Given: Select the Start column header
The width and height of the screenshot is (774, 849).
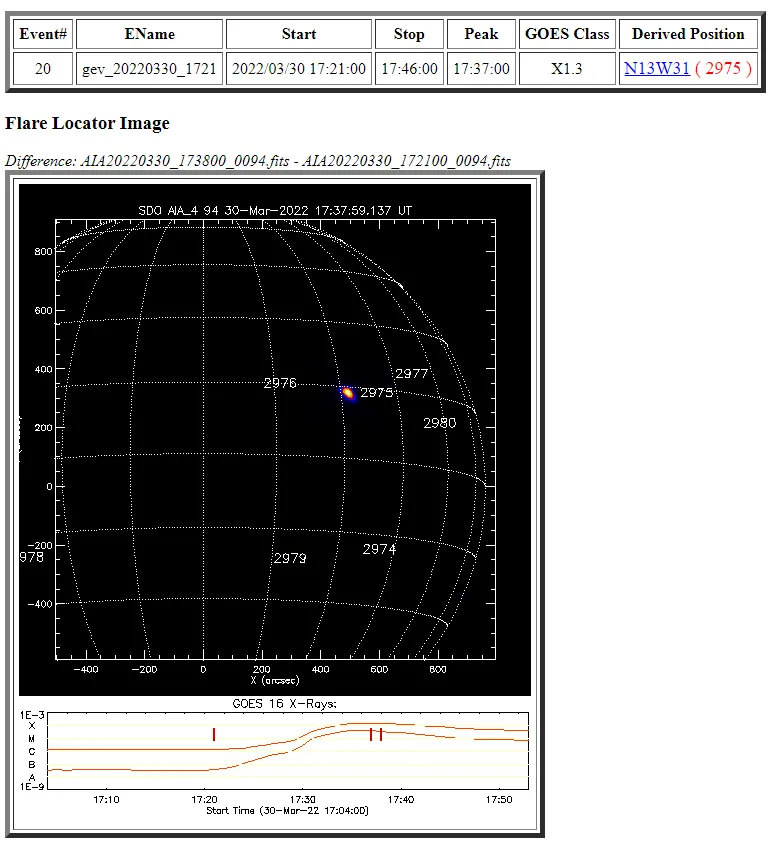Looking at the screenshot, I should (298, 34).
